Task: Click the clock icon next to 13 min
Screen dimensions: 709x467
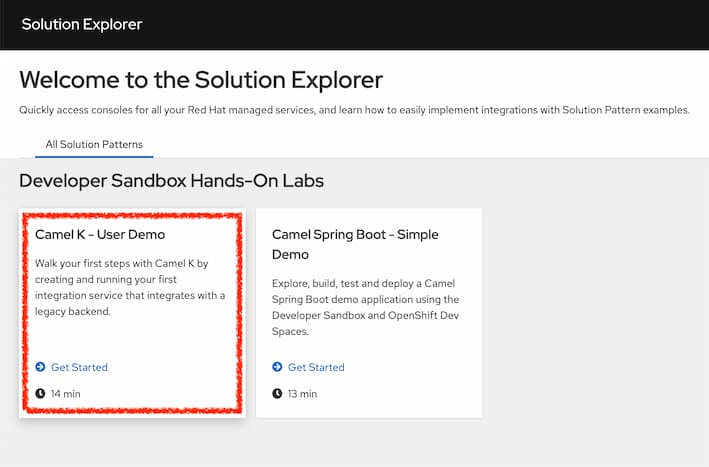Action: point(277,393)
